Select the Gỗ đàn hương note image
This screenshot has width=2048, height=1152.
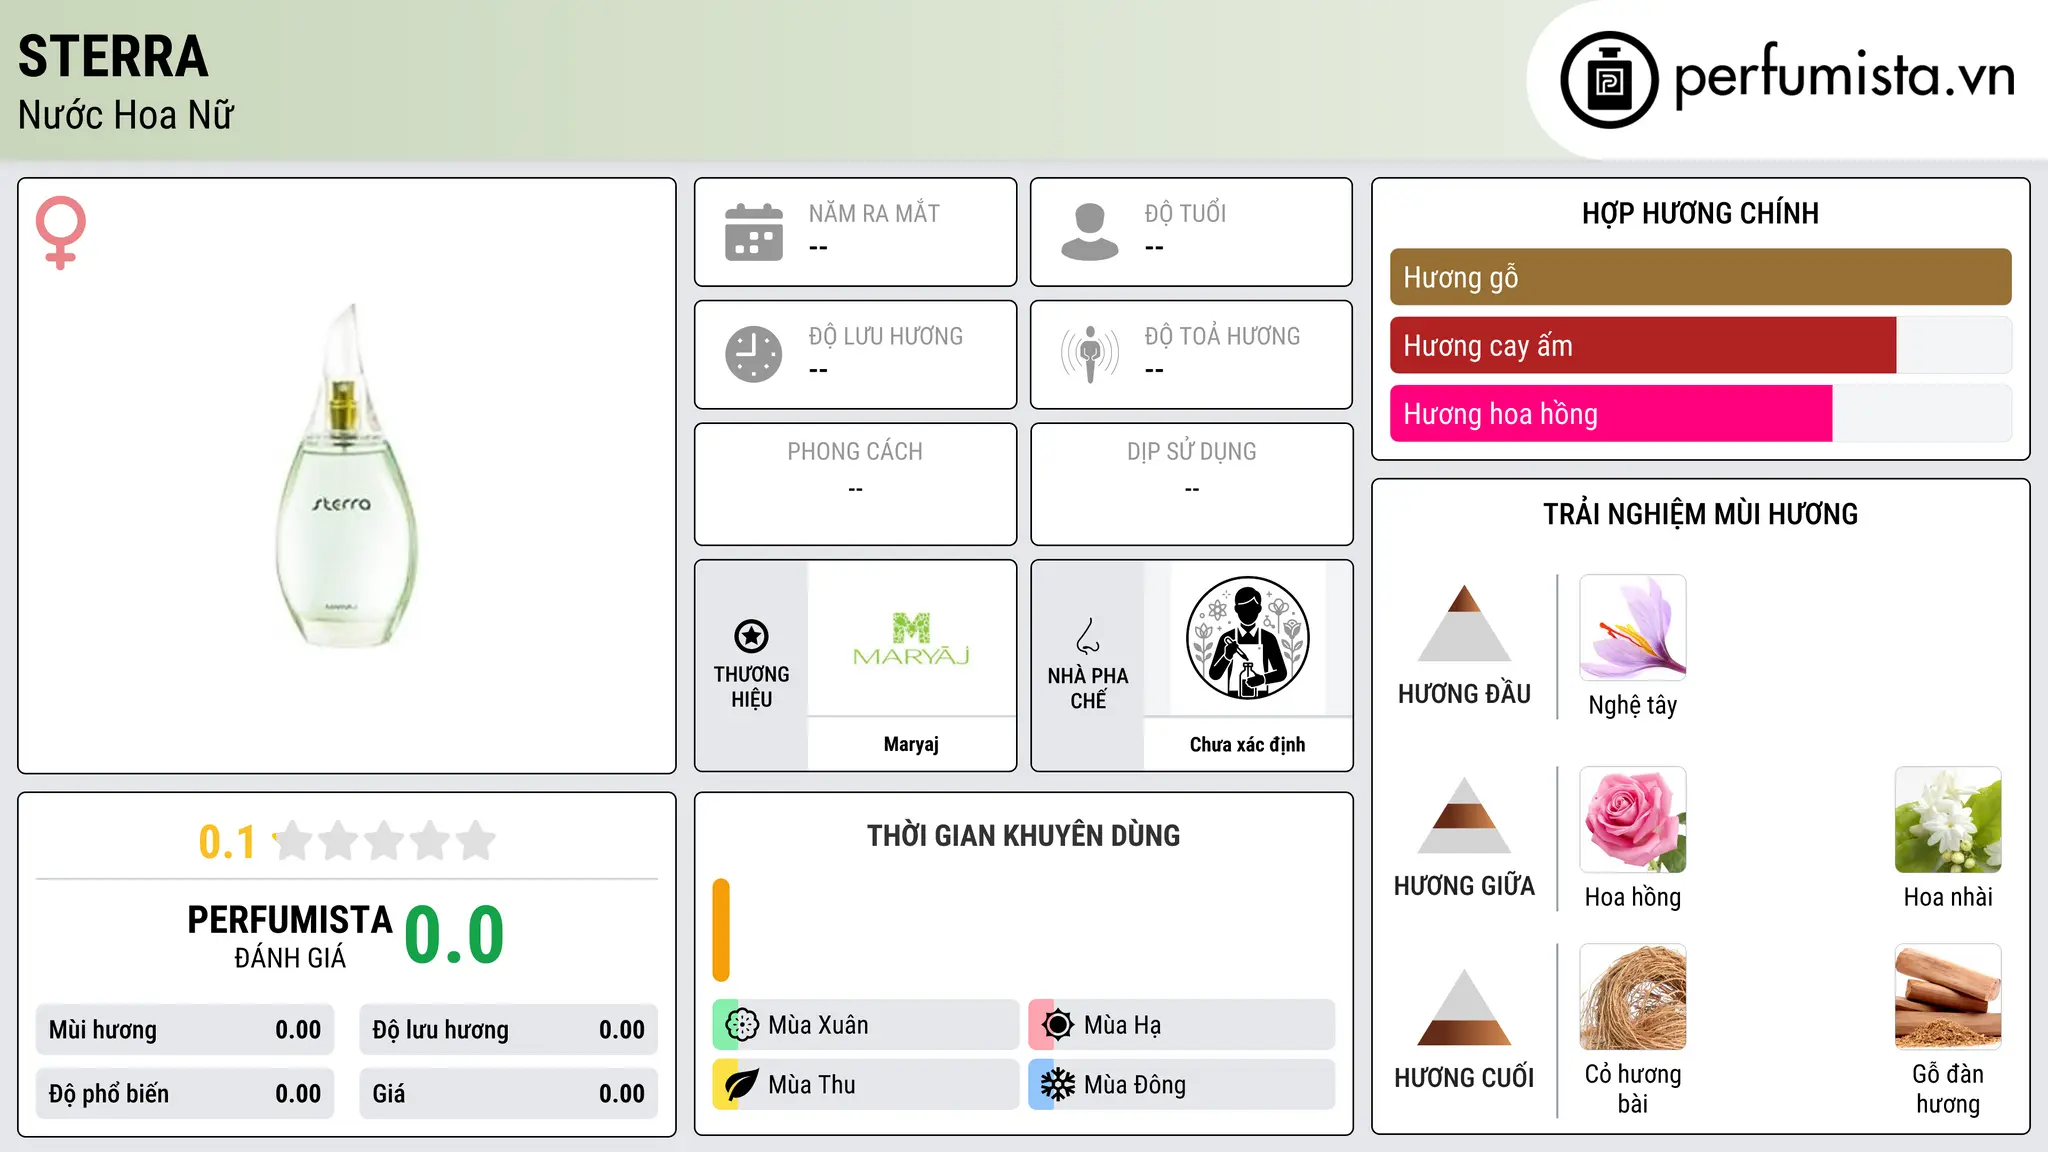coord(1948,997)
